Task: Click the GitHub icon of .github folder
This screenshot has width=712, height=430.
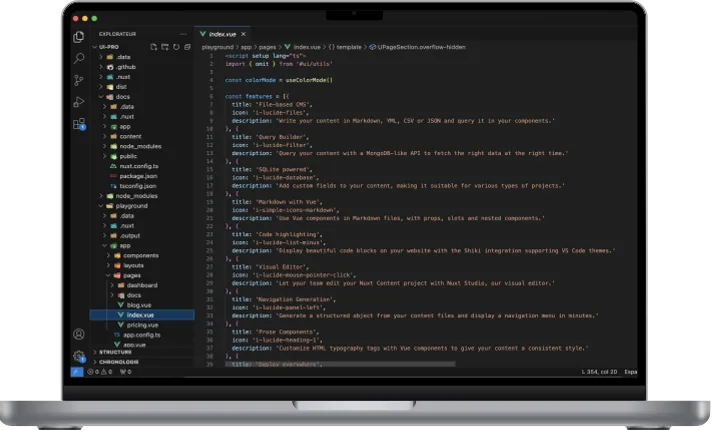Action: click(110, 67)
